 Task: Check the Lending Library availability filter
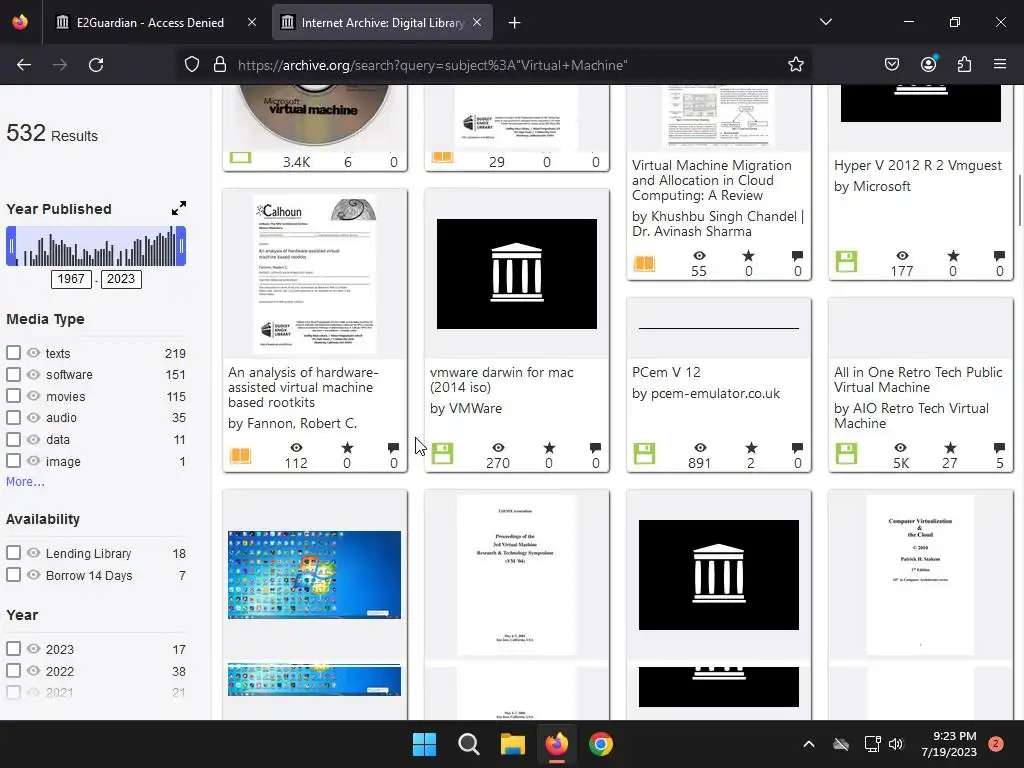pos(13,552)
